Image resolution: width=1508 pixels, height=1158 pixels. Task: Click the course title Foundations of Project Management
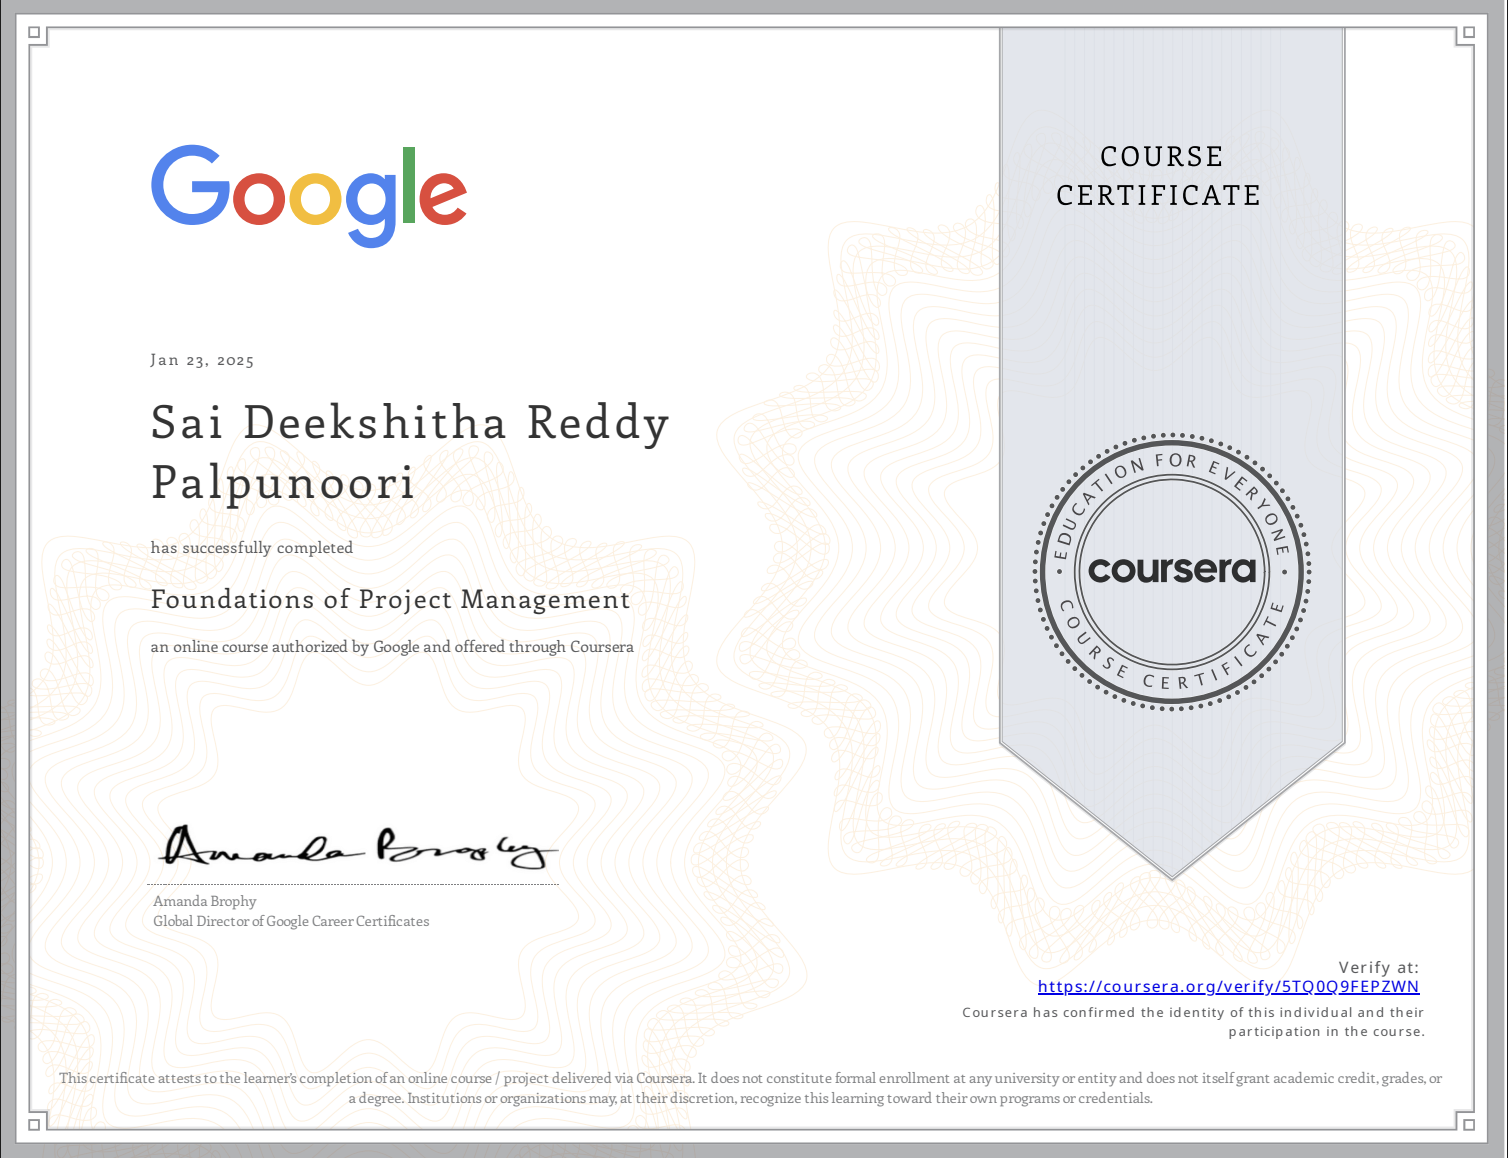tap(390, 600)
